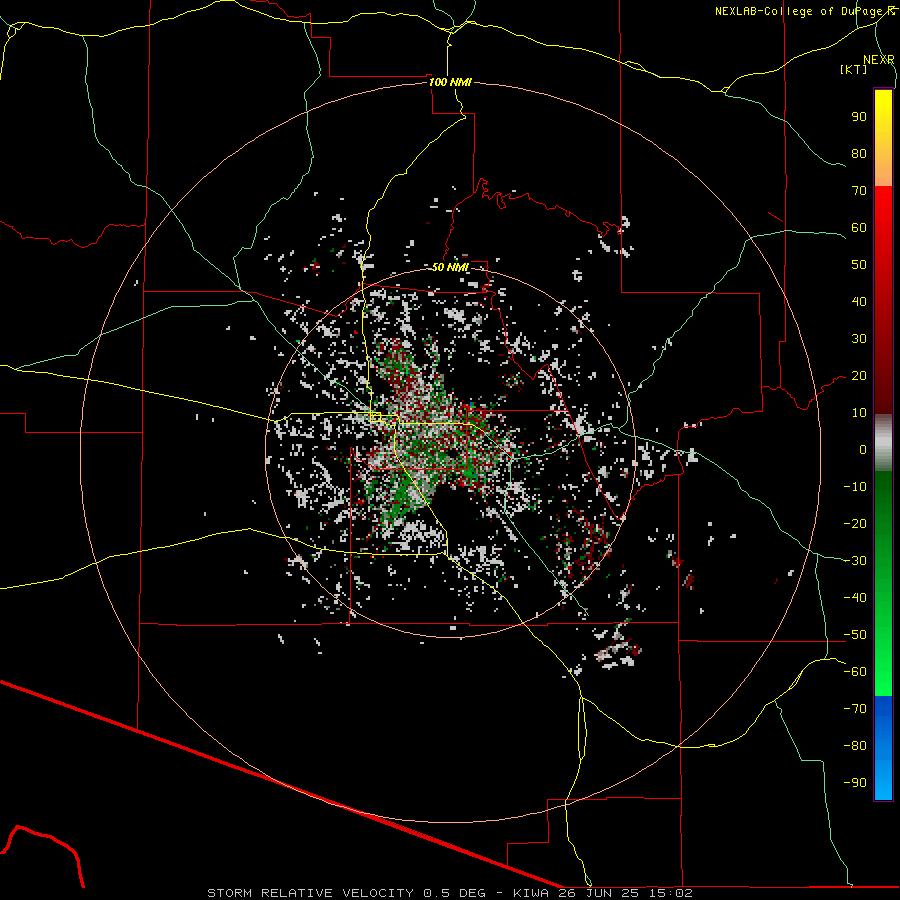Click the -60 value on the velocity scale
This screenshot has height=900, width=900.
[x=855, y=672]
